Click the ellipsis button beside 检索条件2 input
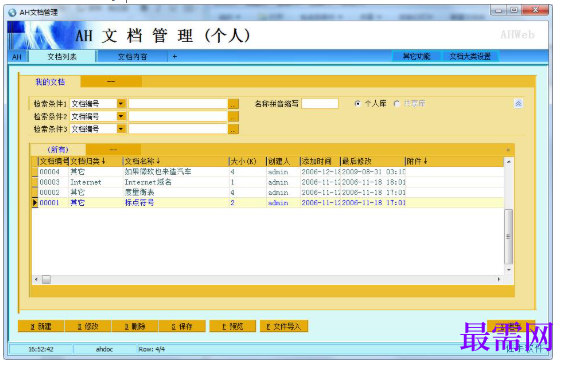The height and width of the screenshot is (368, 572). coord(233,117)
